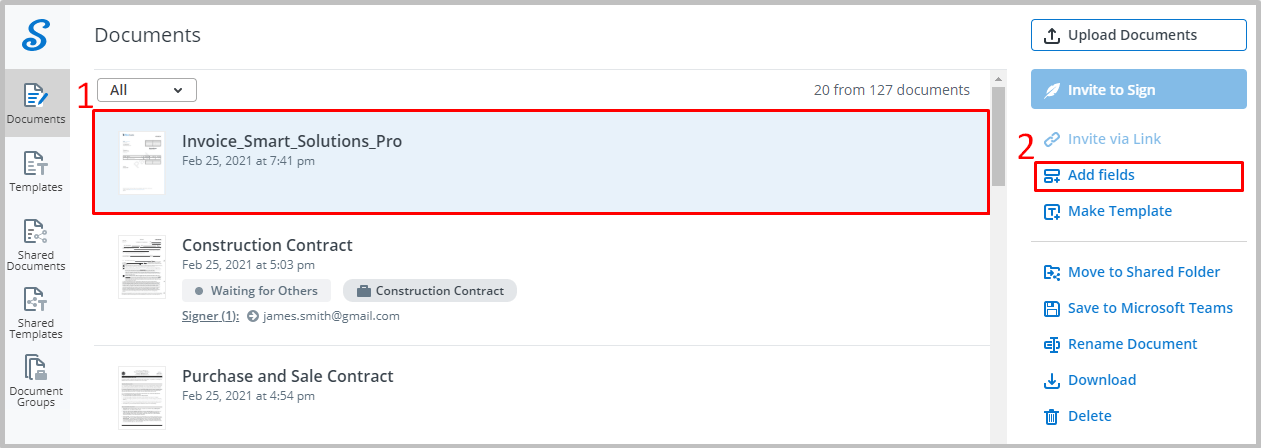
Task: Click the Upload Documents button
Action: 1139,35
